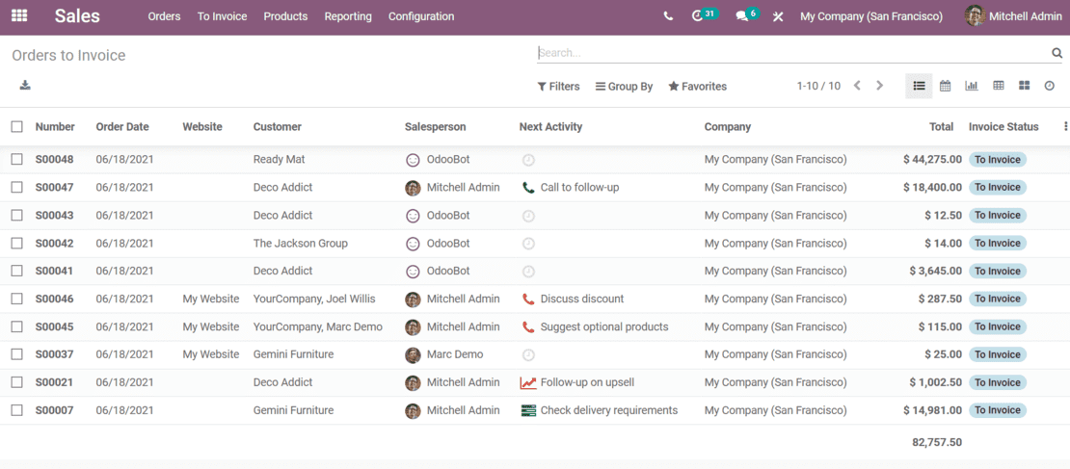Open the Group By dropdown

pyautogui.click(x=624, y=87)
